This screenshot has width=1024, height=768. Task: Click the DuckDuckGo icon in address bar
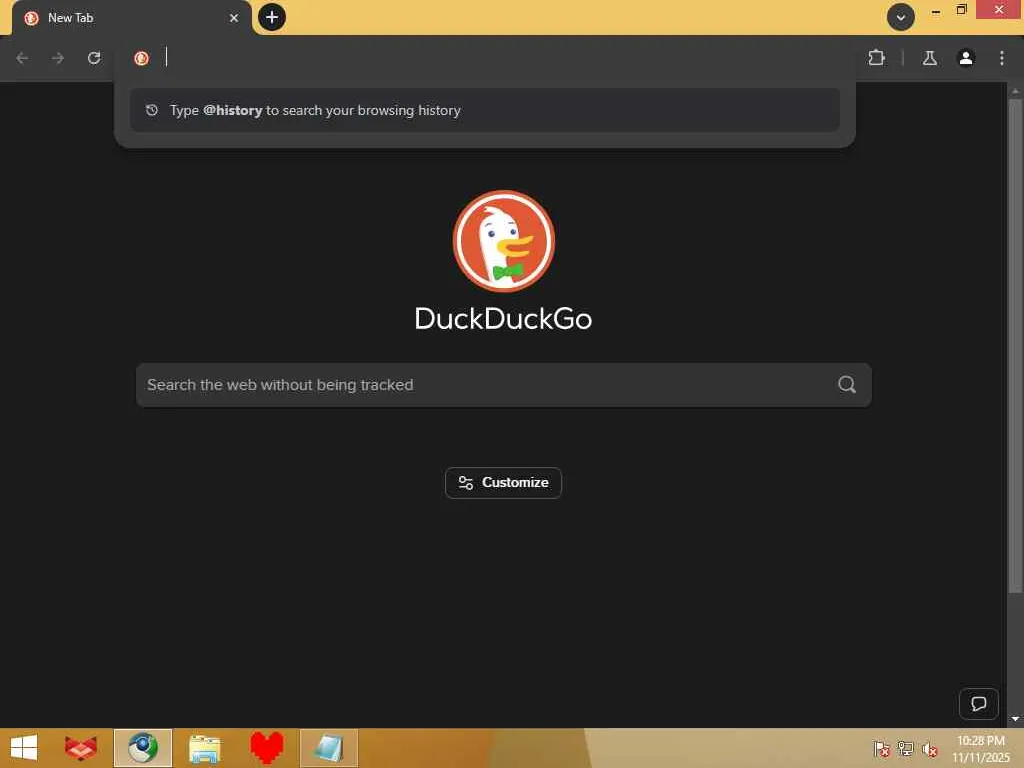pyautogui.click(x=141, y=58)
